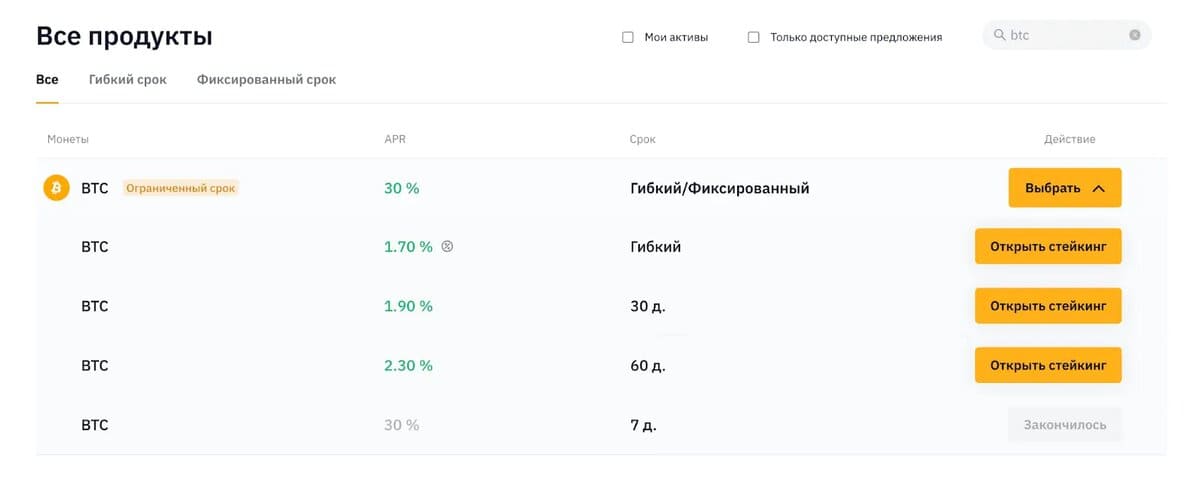The height and width of the screenshot is (482, 1200).
Task: Open staking for the 60-day BTC
Action: click(x=1047, y=365)
